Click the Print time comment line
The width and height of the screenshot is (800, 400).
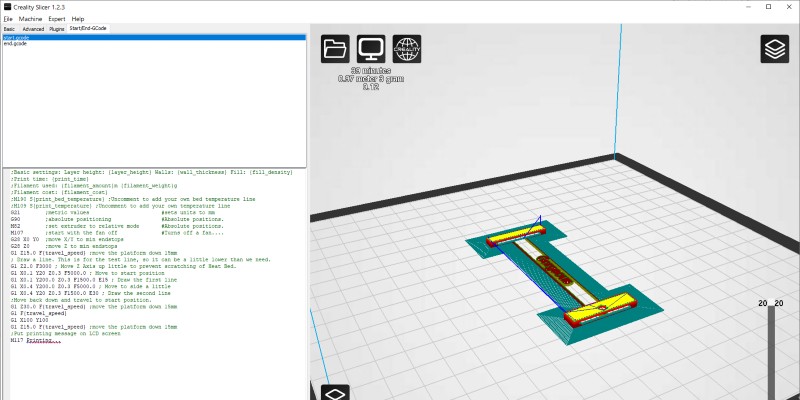point(50,179)
